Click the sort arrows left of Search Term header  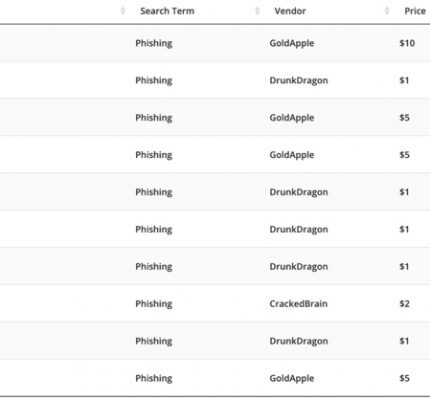[123, 11]
